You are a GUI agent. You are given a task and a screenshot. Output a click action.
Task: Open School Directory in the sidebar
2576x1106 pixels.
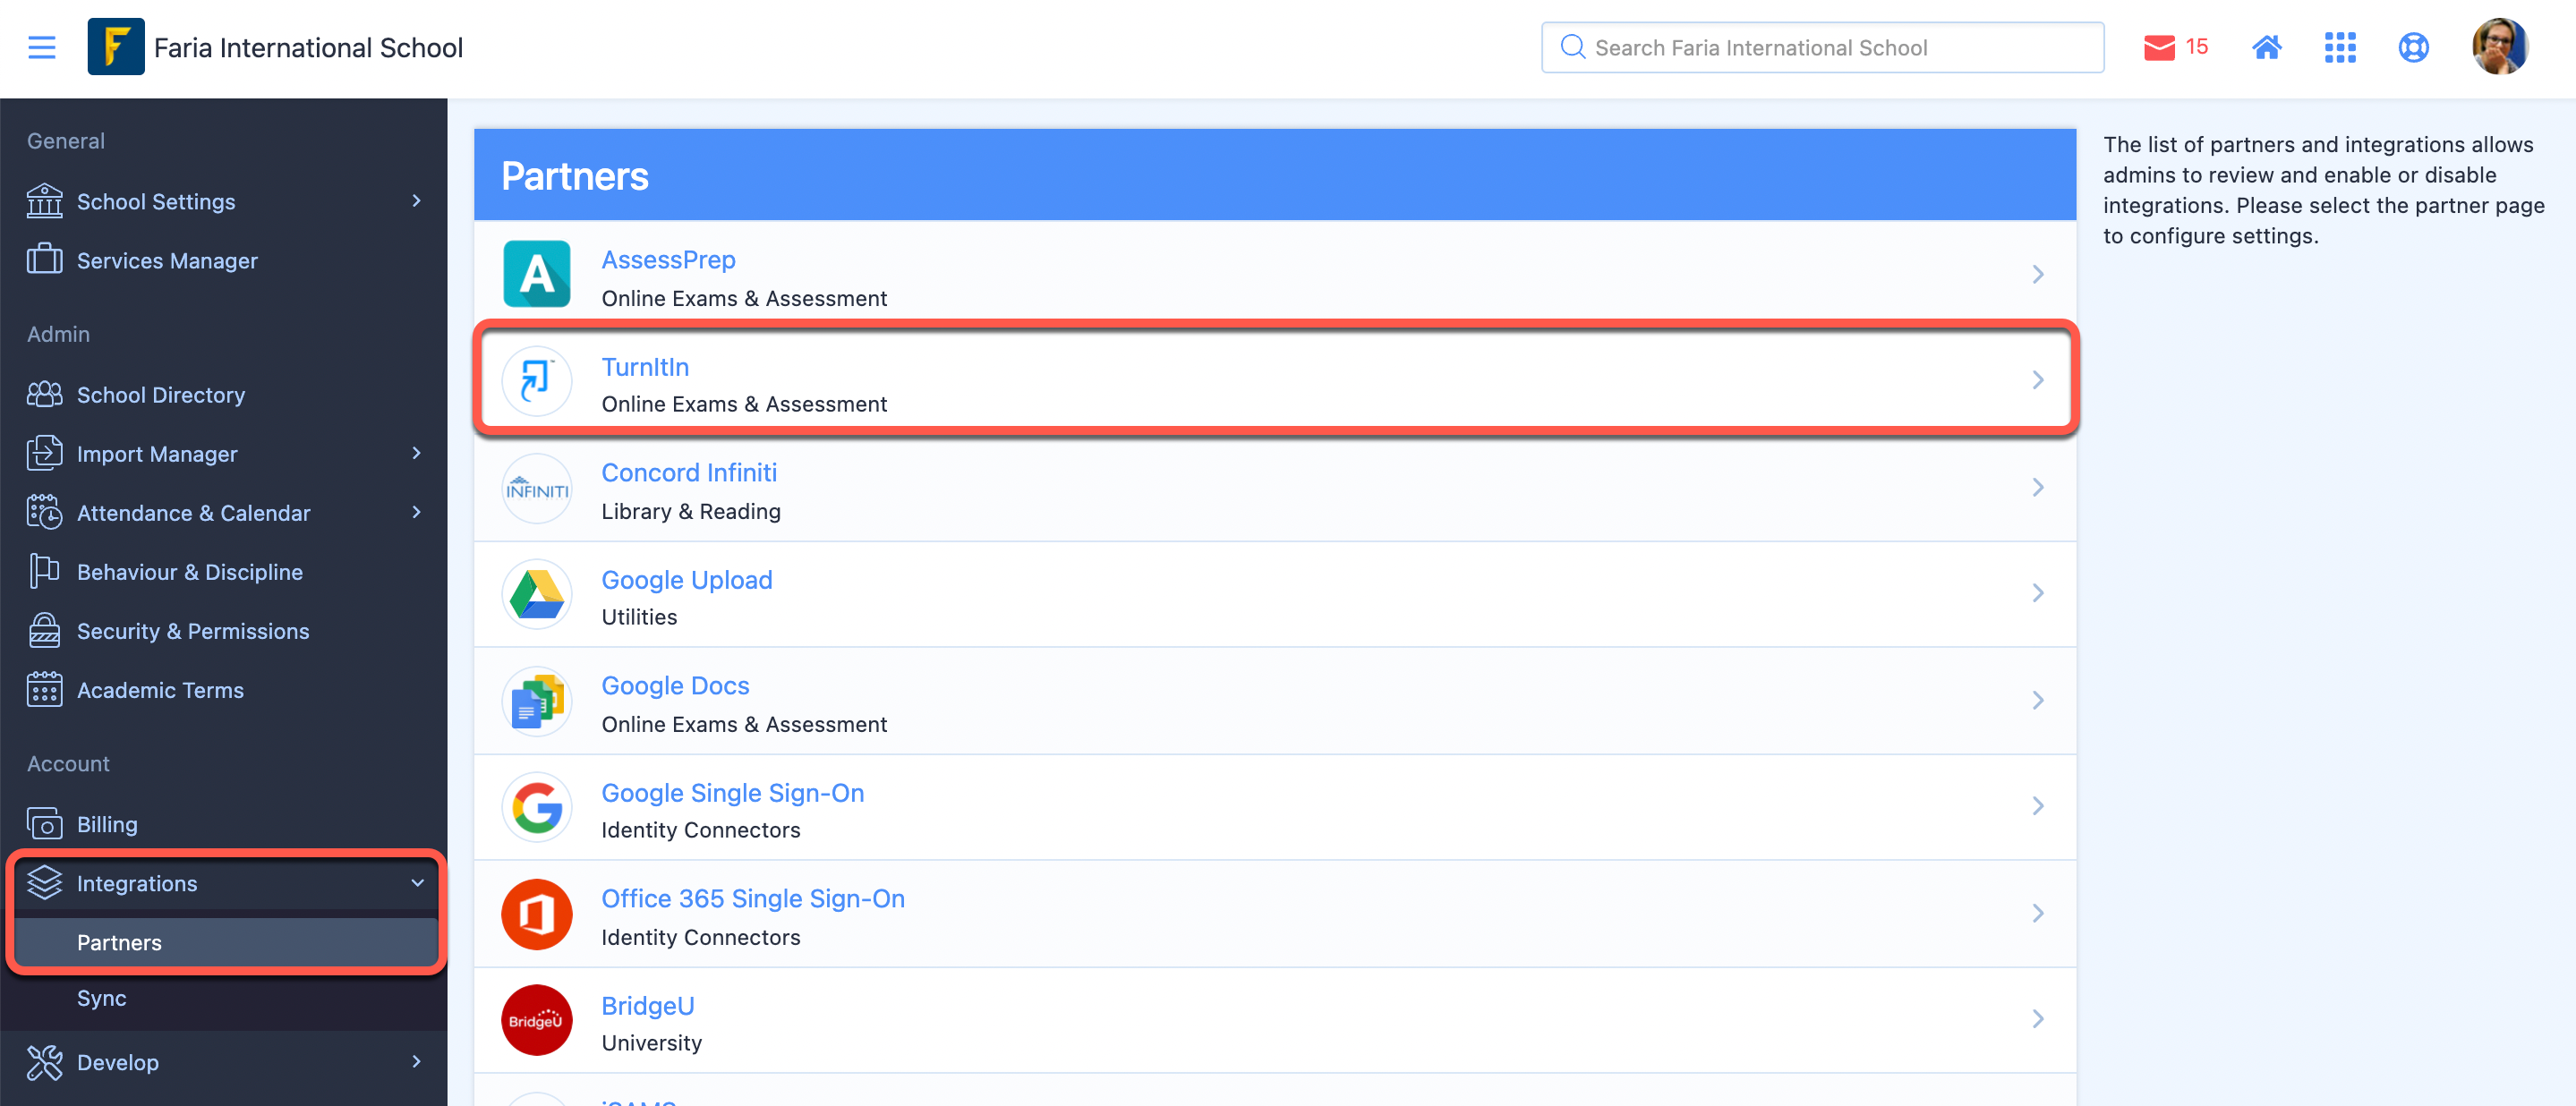point(161,395)
